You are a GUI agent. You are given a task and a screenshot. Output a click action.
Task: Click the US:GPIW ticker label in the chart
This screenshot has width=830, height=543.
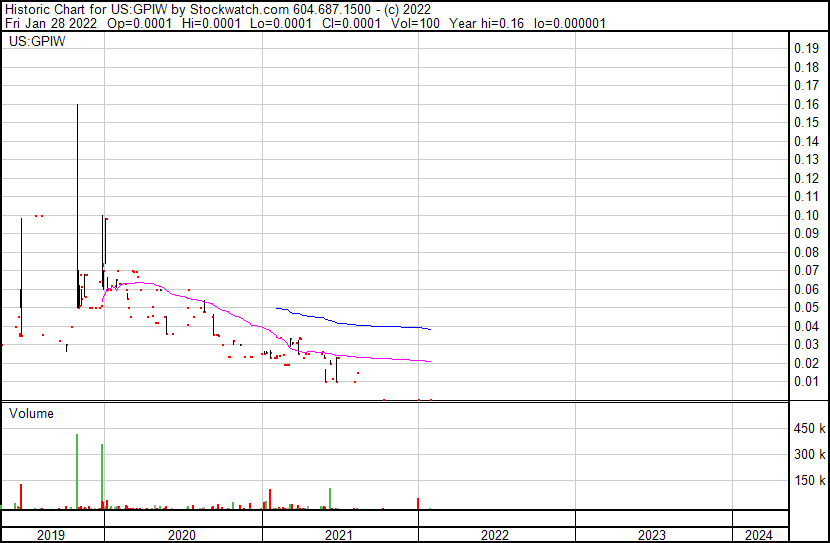coord(35,43)
